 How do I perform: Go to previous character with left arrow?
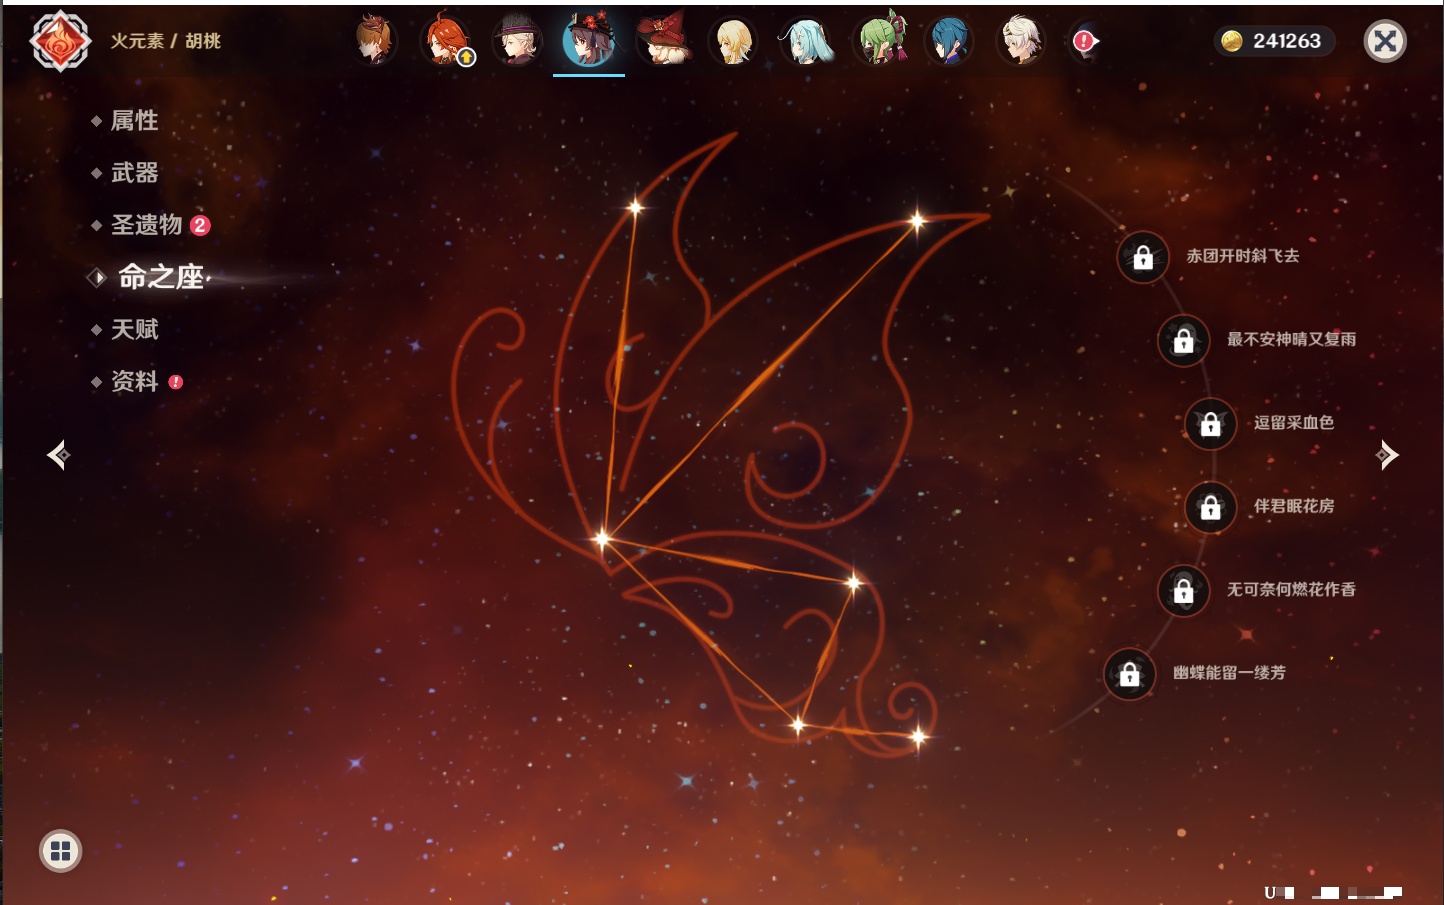(x=58, y=455)
